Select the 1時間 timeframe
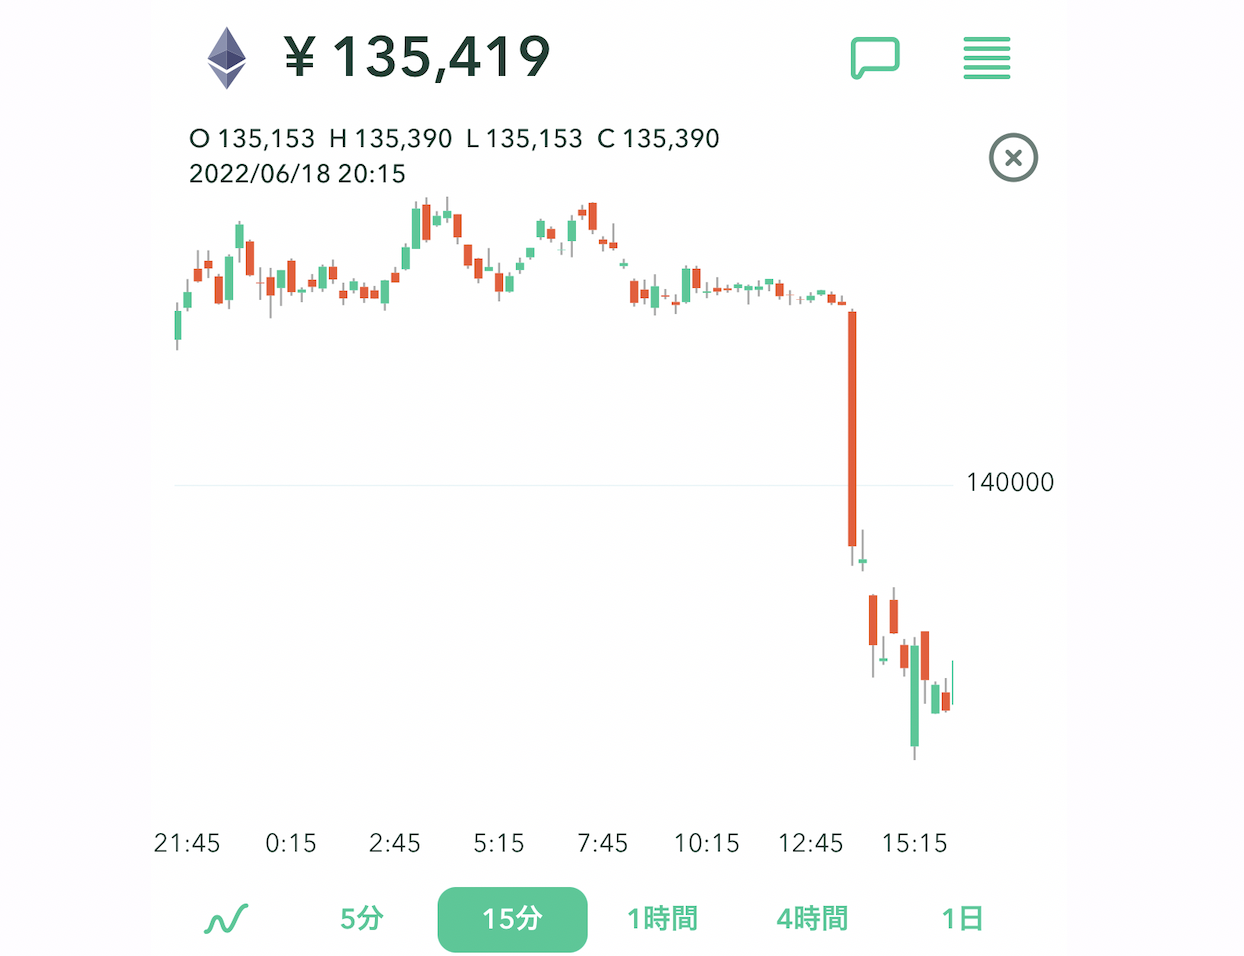The height and width of the screenshot is (956, 1244). pyautogui.click(x=662, y=918)
